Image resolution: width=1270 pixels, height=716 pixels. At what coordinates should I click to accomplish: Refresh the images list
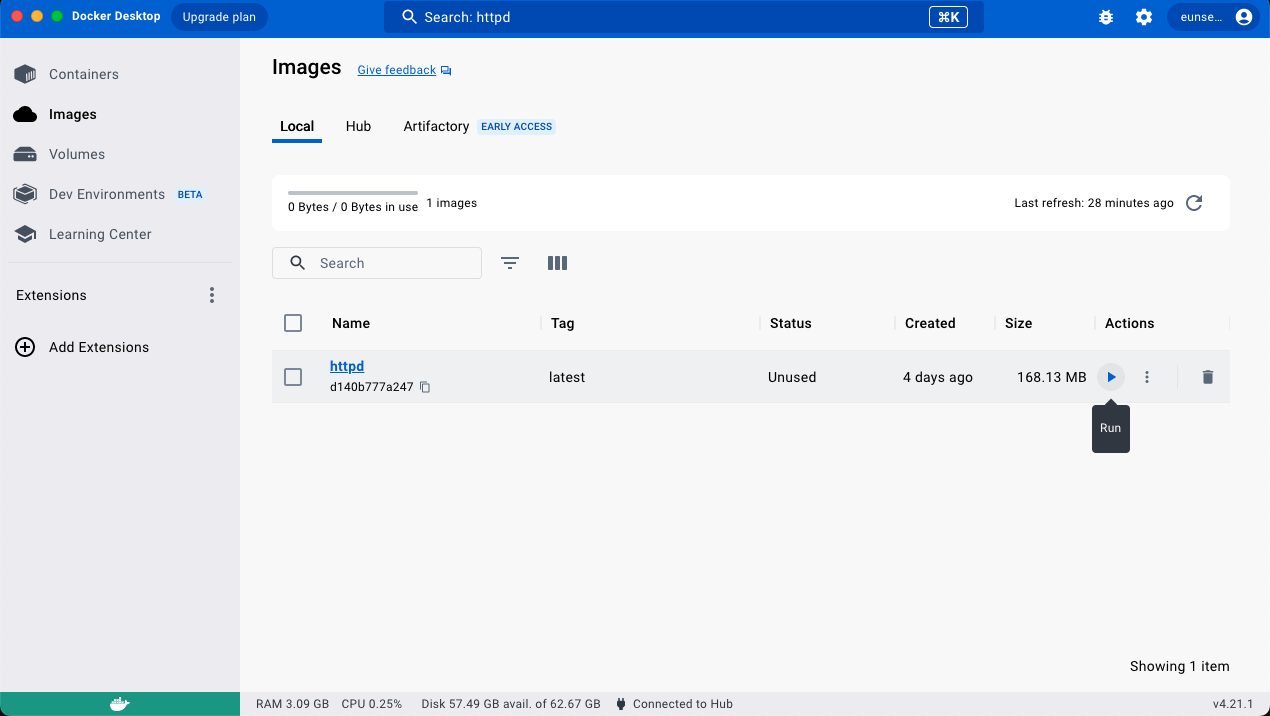coord(1194,203)
